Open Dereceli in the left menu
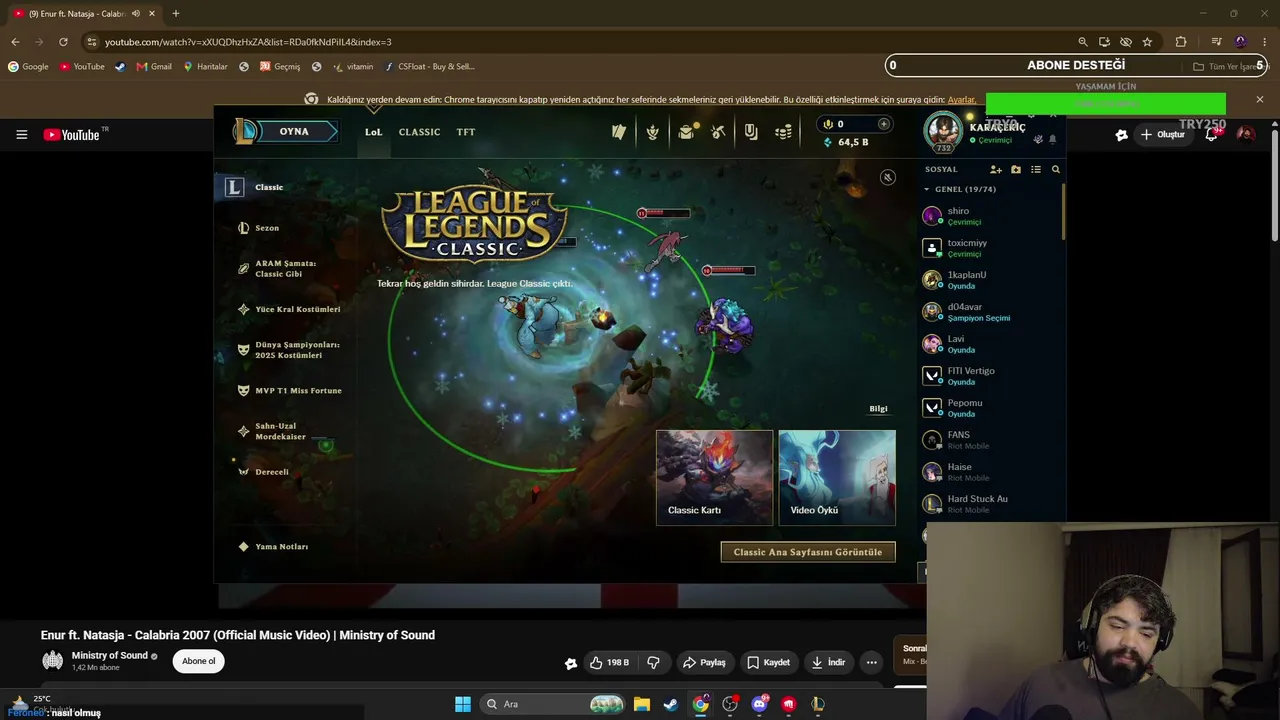The height and width of the screenshot is (720, 1280). click(271, 472)
